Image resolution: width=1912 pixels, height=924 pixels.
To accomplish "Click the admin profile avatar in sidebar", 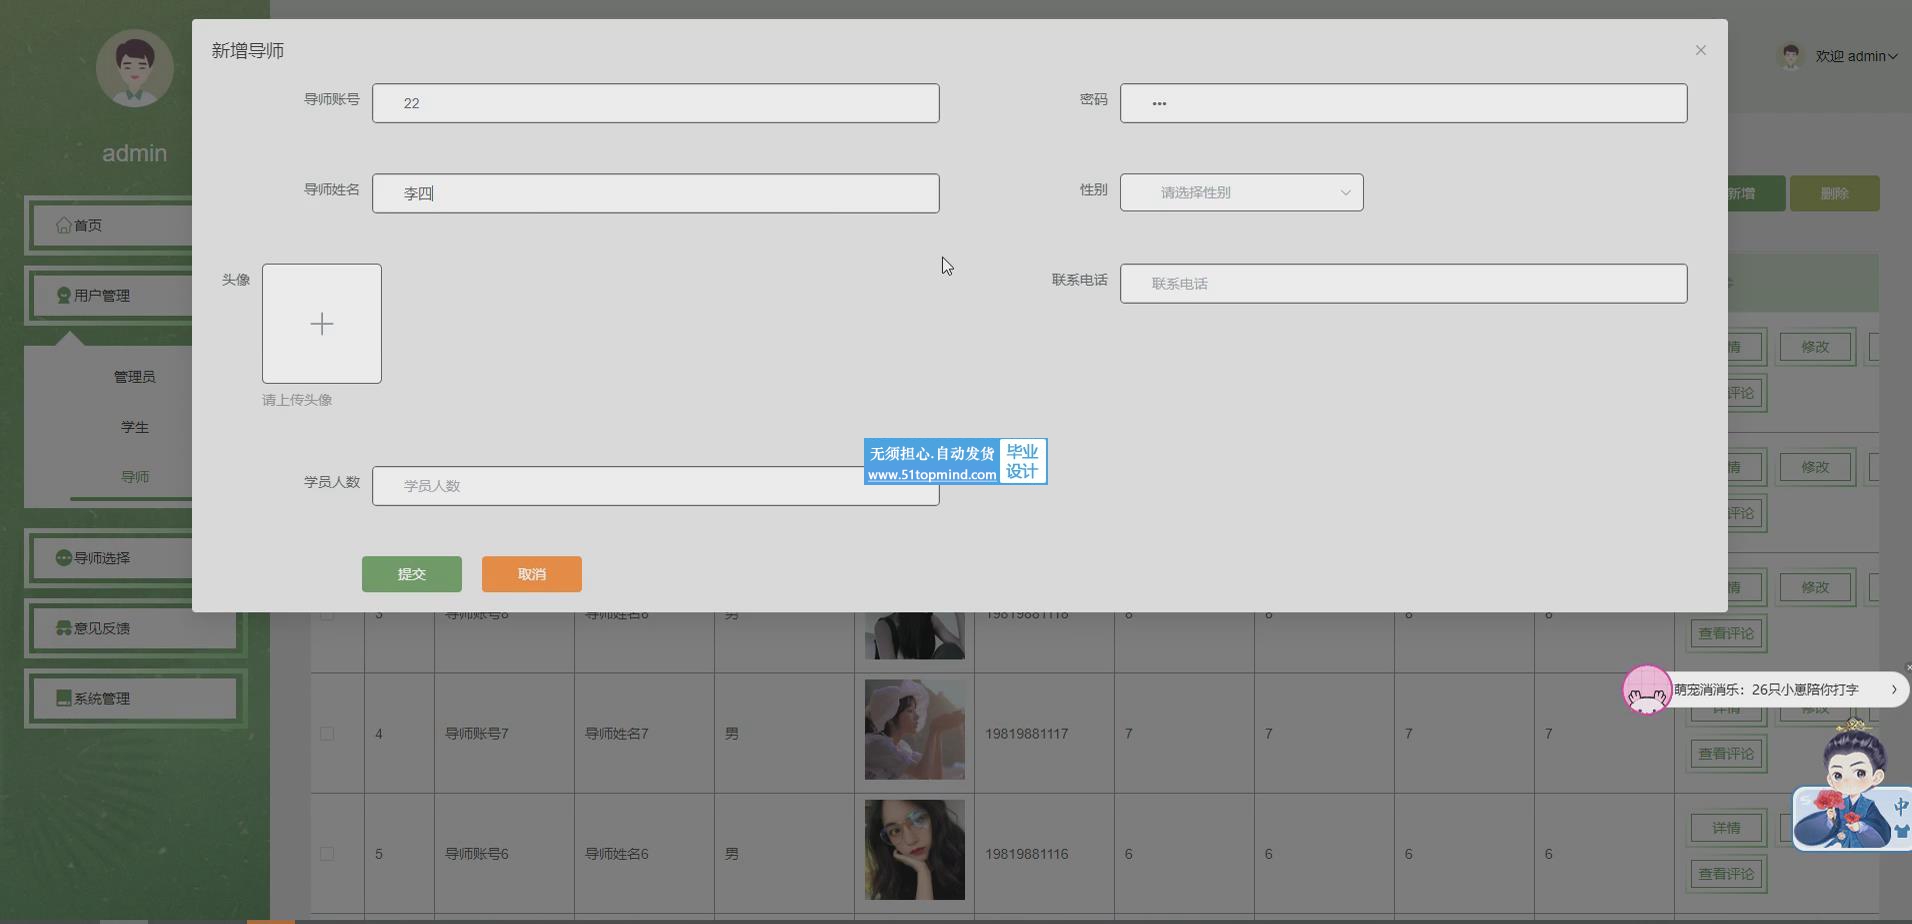I will click(x=134, y=68).
